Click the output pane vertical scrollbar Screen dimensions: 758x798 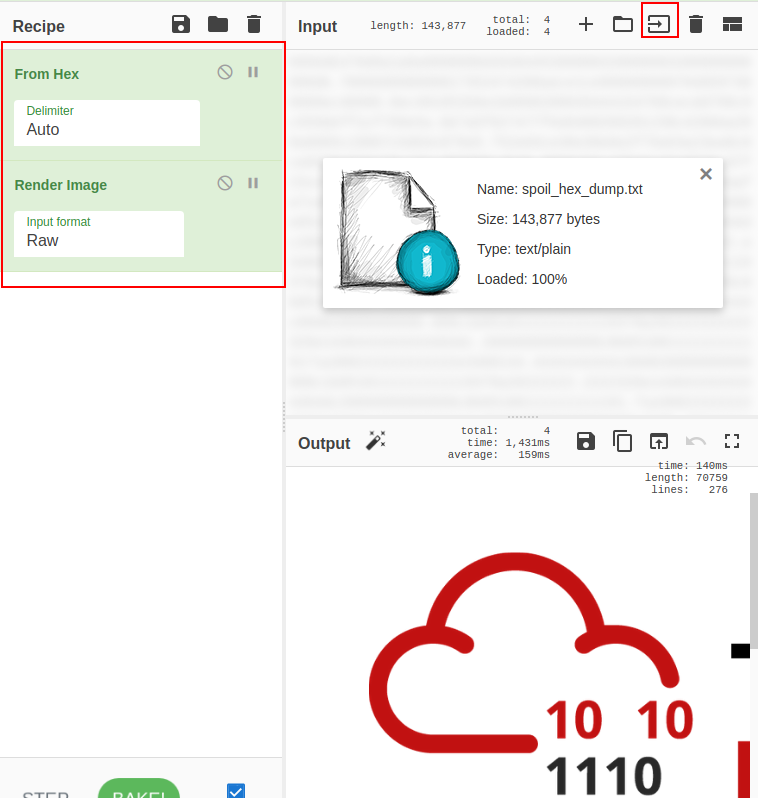point(753,570)
